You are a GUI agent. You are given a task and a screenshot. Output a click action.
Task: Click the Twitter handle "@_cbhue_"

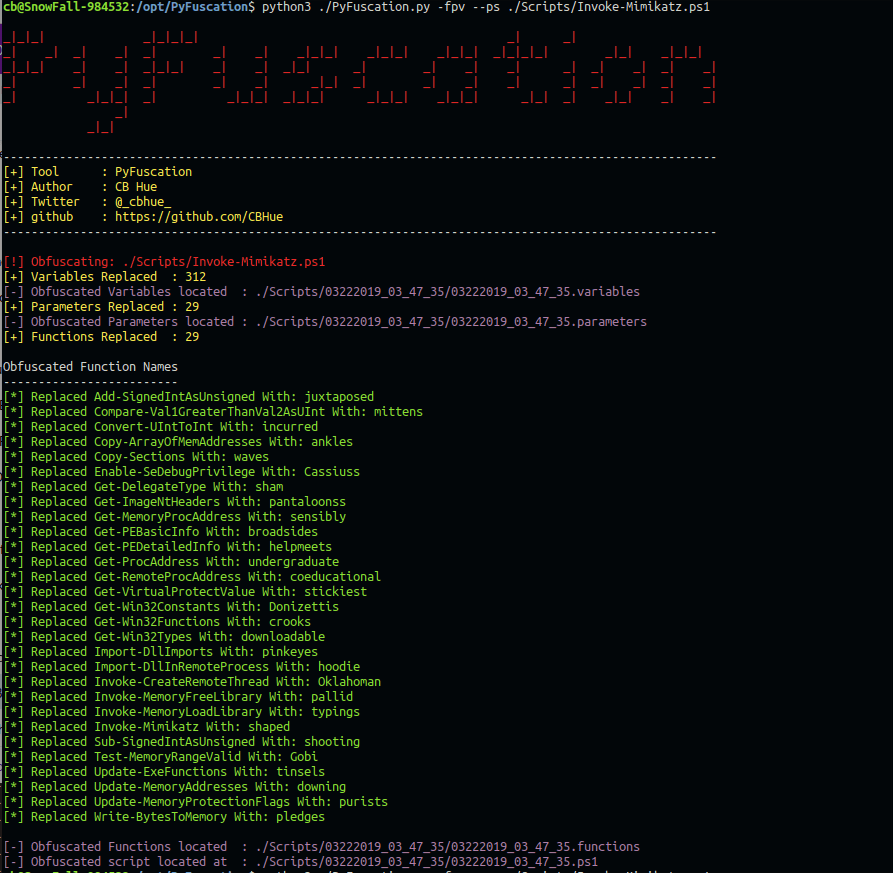click(x=143, y=202)
